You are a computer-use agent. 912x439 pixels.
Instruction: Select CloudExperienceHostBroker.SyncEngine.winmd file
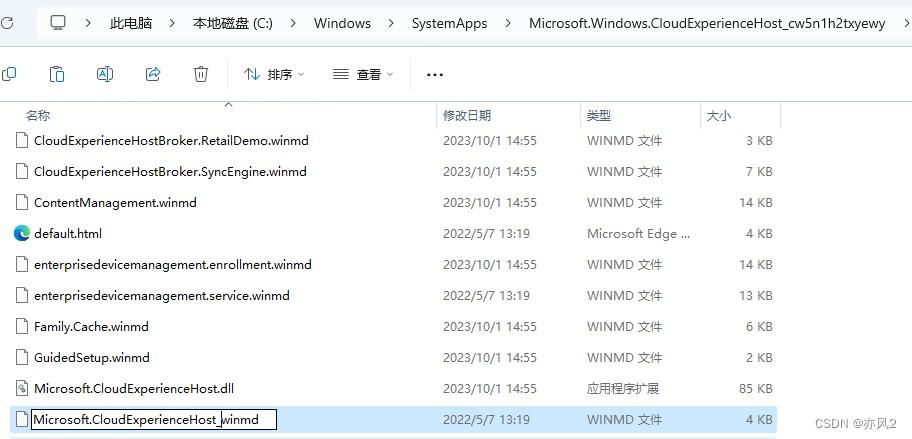(170, 172)
